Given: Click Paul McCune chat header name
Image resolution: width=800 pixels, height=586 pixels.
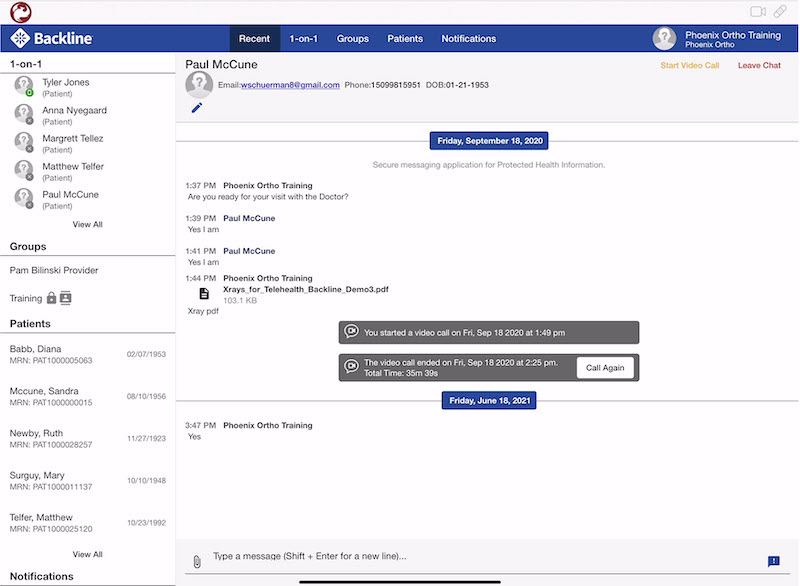Looking at the screenshot, I should [221, 65].
